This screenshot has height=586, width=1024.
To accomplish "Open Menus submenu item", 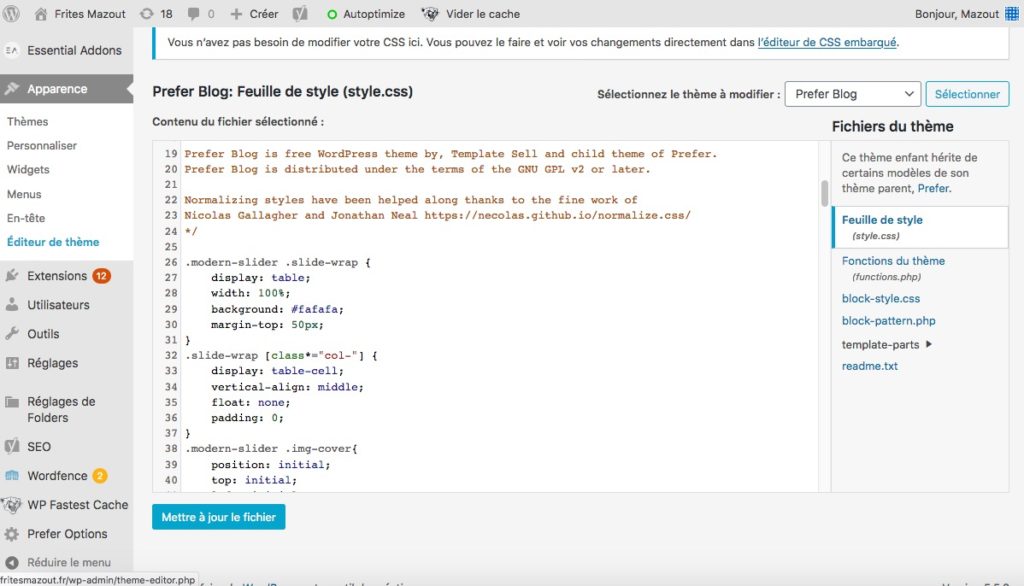I will pyautogui.click(x=24, y=194).
